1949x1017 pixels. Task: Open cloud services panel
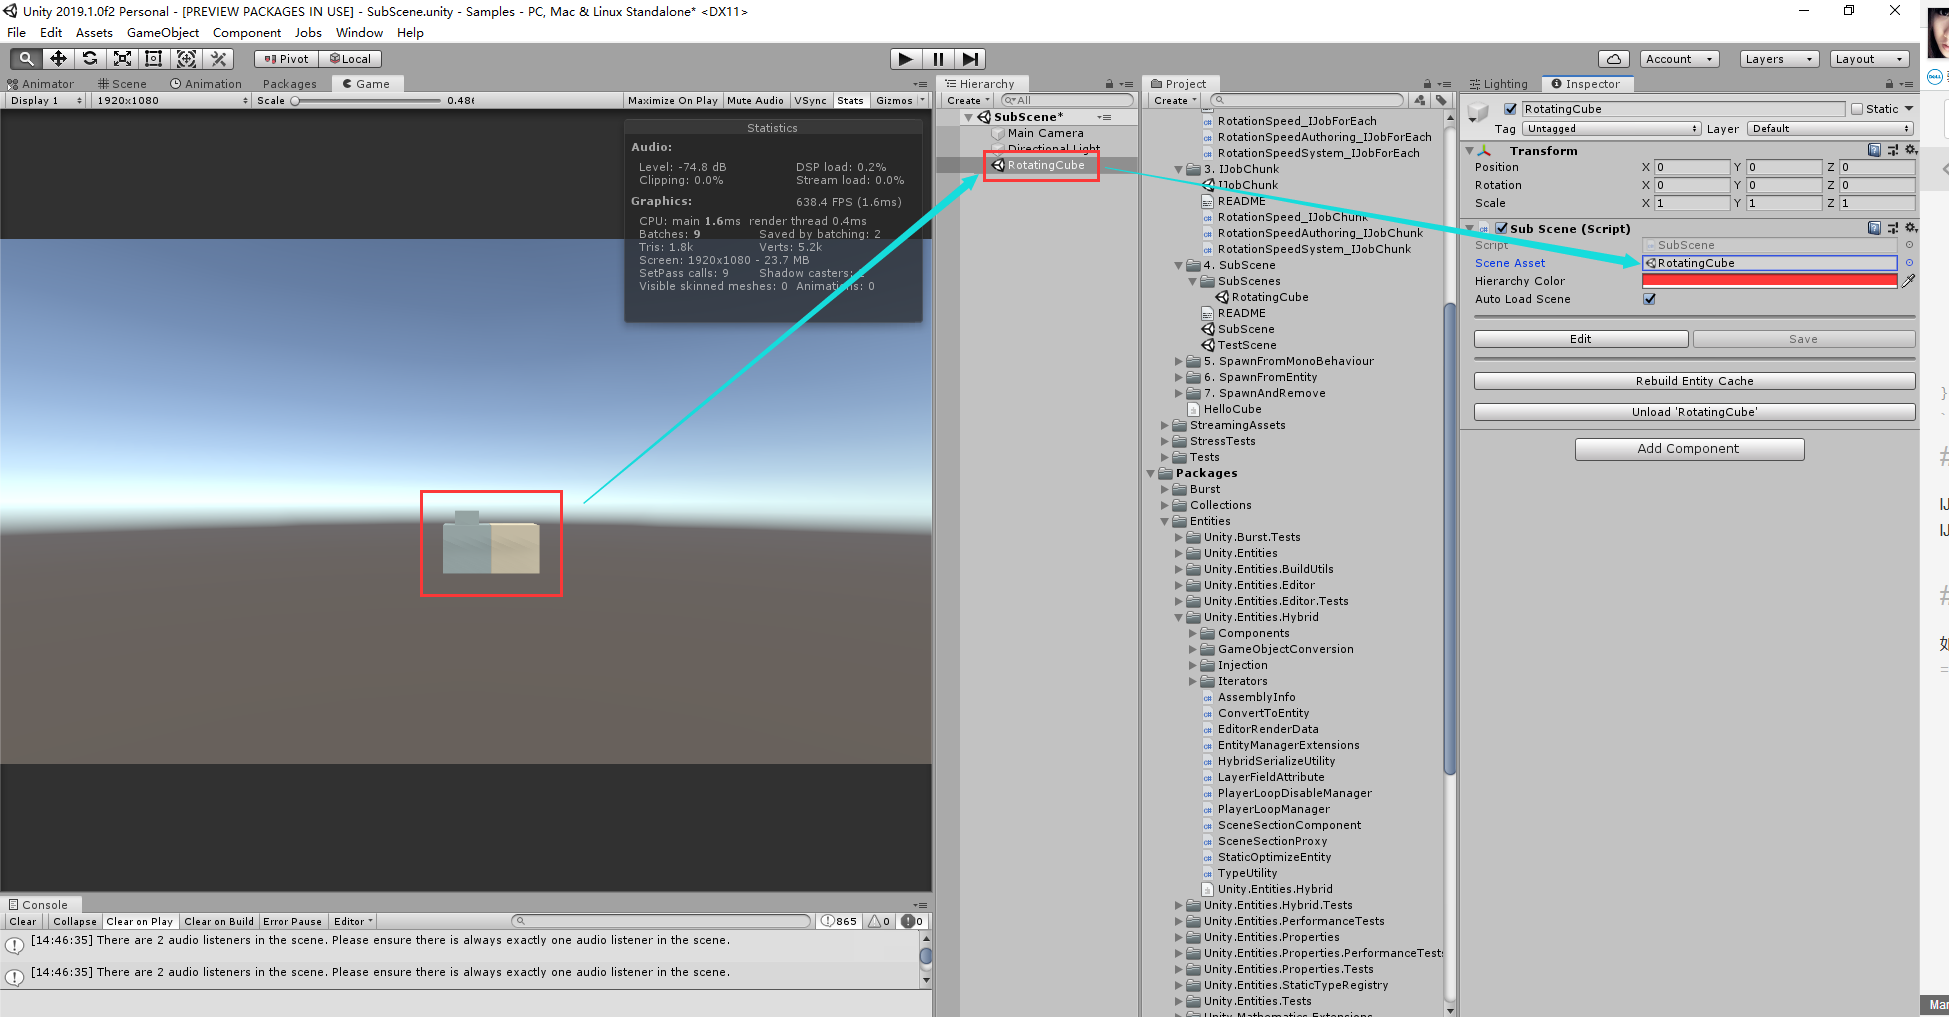1613,59
